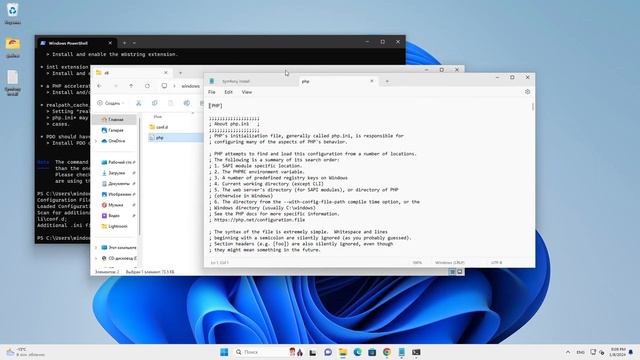
Task: Open the 'Создать' new item dropdown
Action: pos(111,103)
